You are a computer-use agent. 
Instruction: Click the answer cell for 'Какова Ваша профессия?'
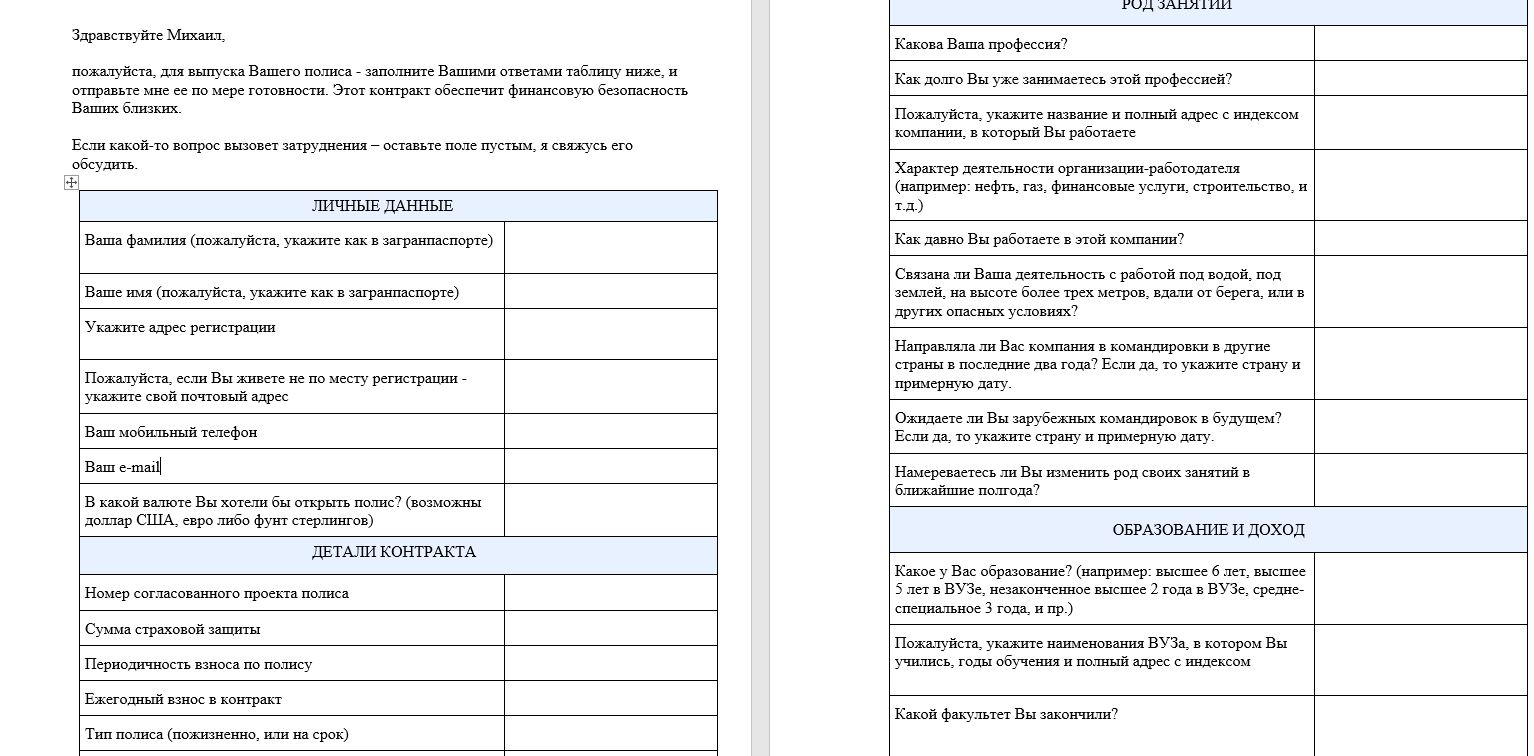pos(1421,43)
